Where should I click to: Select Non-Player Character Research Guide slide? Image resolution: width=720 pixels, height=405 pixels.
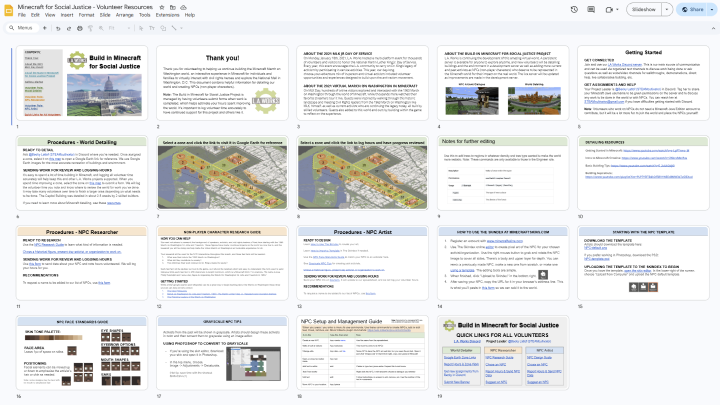point(222,263)
